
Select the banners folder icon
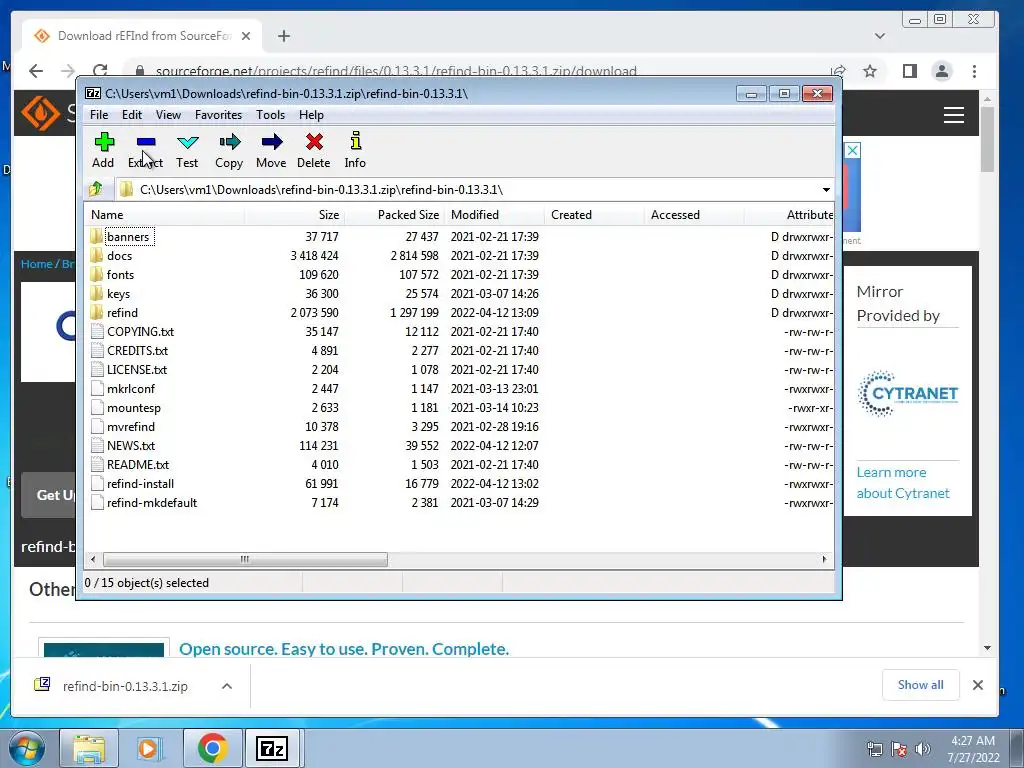[97, 236]
